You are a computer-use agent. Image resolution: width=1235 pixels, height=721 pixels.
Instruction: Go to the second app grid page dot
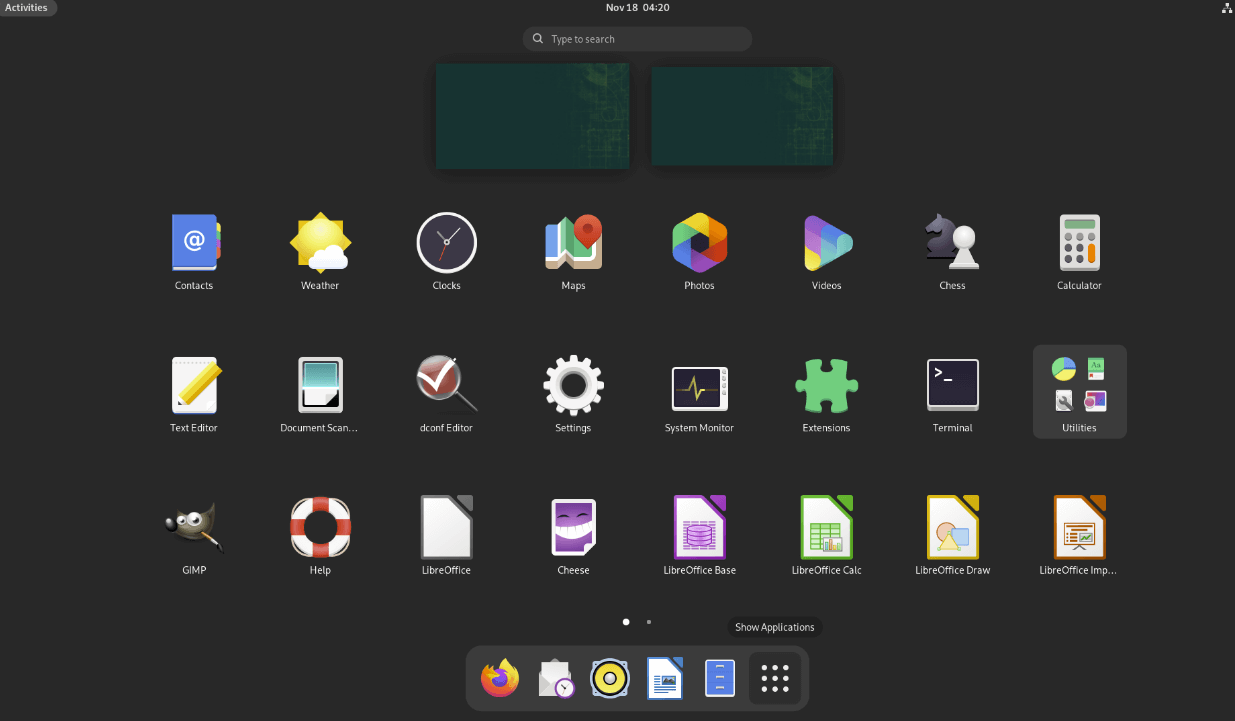[x=649, y=622]
